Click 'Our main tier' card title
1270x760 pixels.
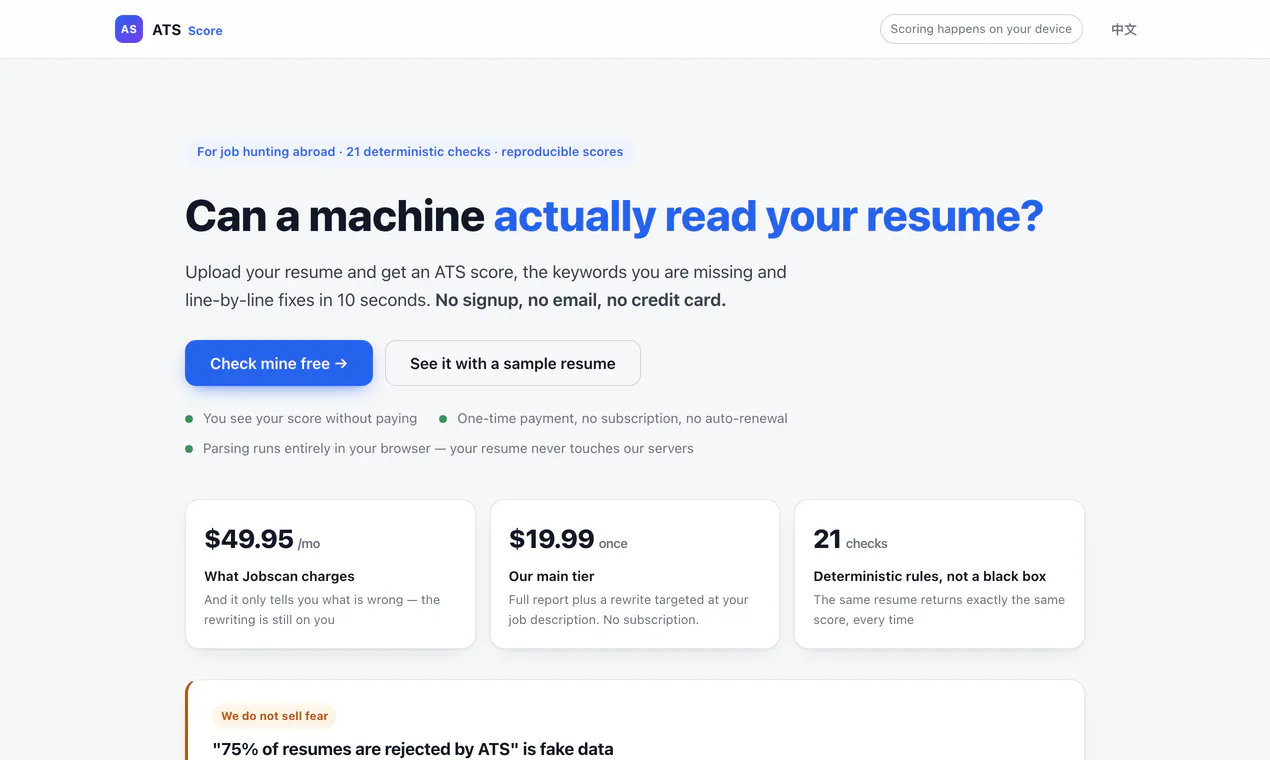[x=552, y=576]
